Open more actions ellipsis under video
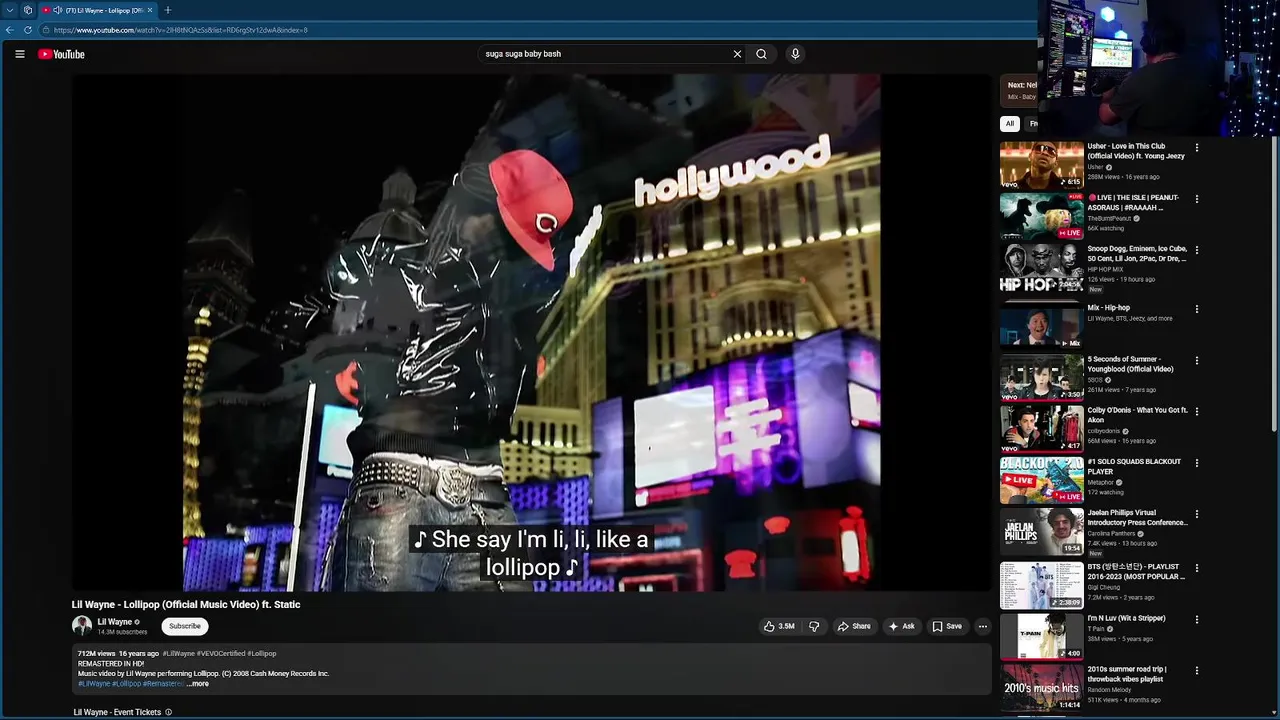1280x720 pixels. (x=982, y=626)
